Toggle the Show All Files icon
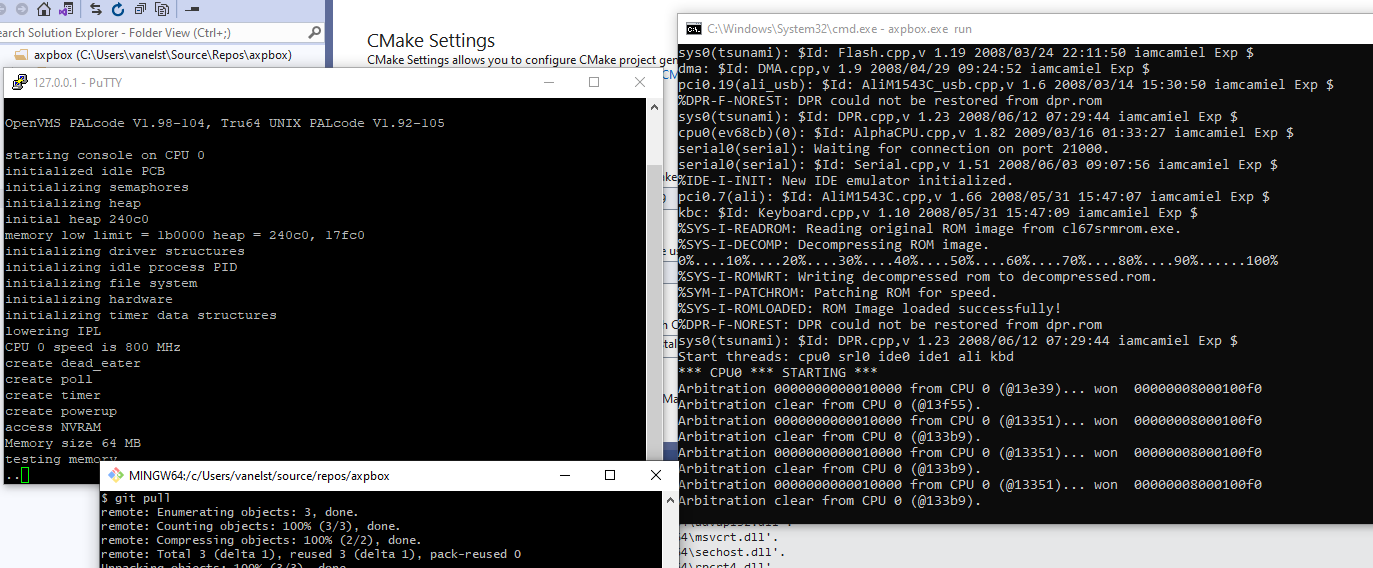 coord(162,10)
